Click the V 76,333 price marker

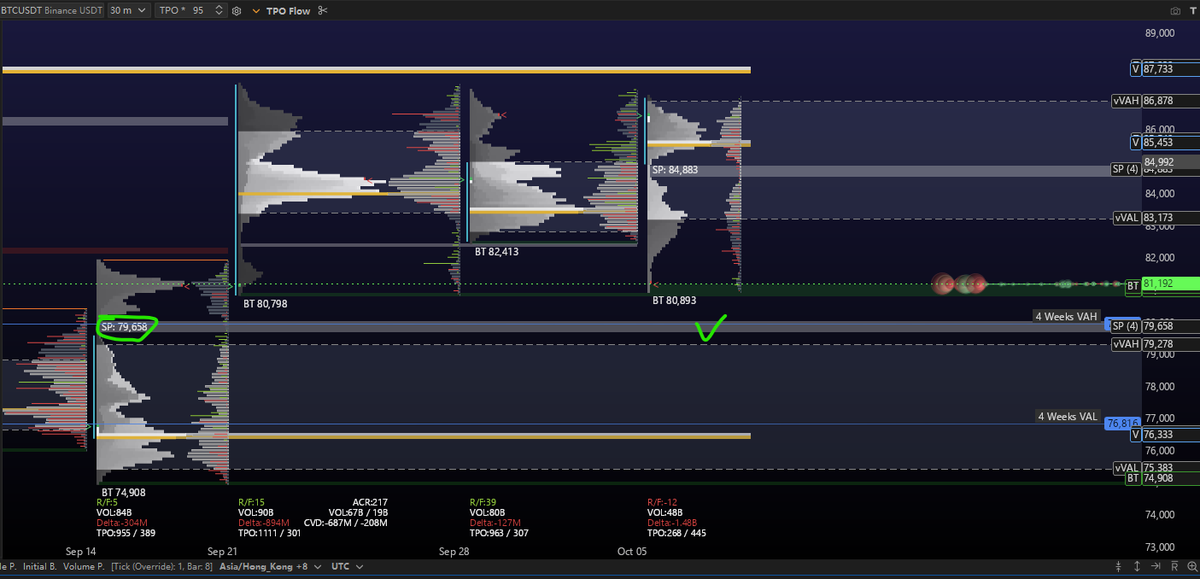[x=1164, y=435]
